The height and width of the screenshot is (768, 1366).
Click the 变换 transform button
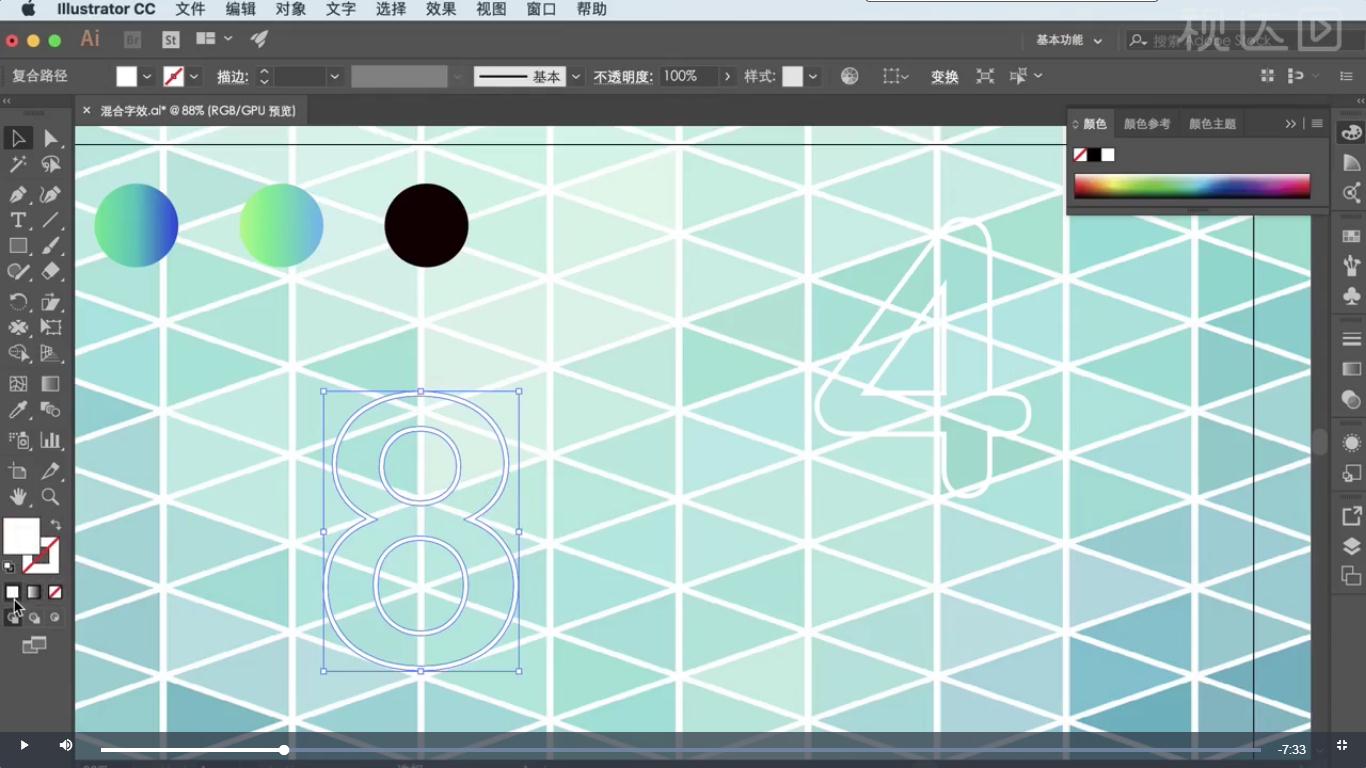coord(945,77)
